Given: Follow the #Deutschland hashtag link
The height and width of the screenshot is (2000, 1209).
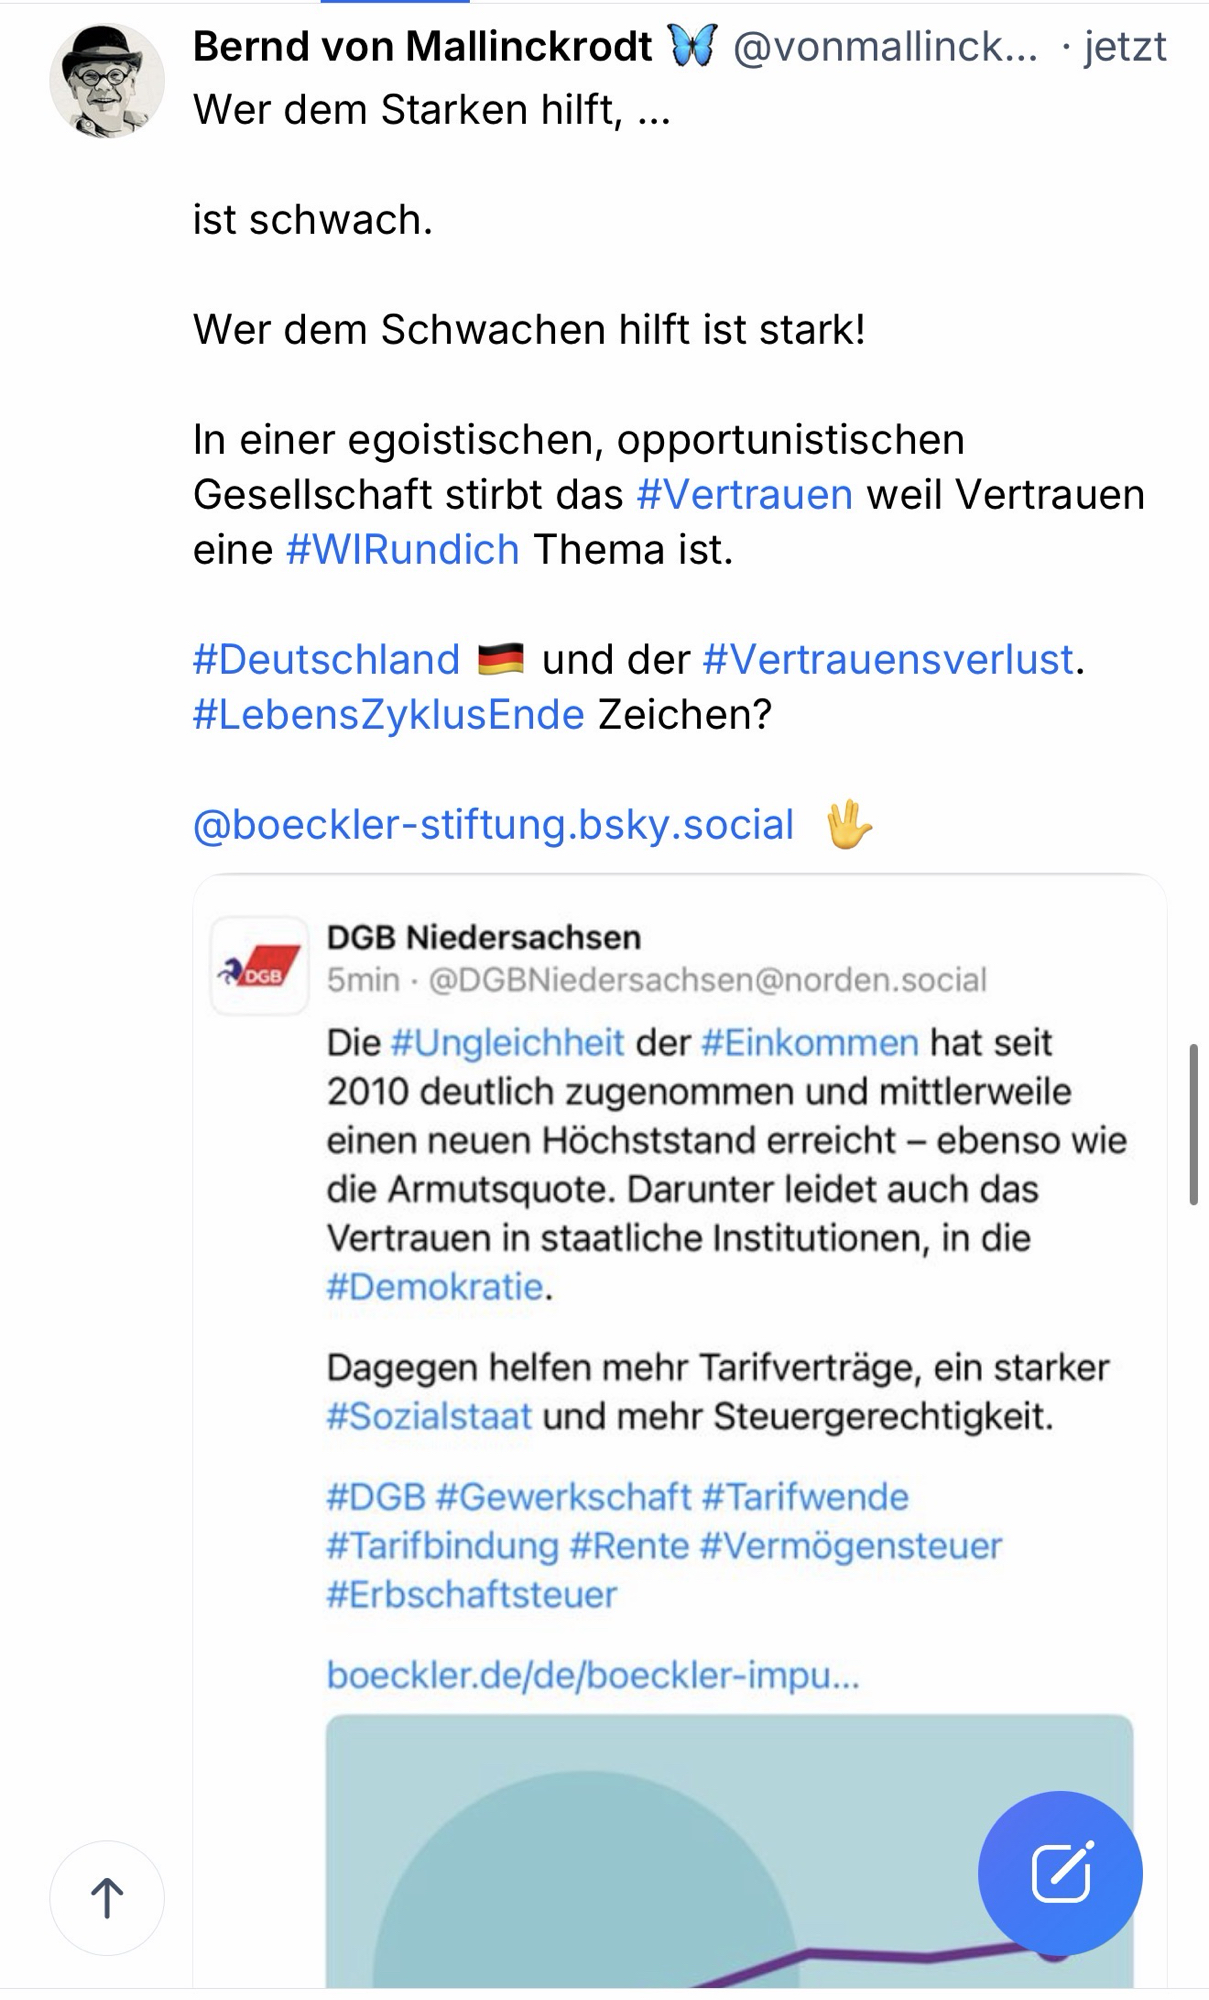Looking at the screenshot, I should pos(326,659).
